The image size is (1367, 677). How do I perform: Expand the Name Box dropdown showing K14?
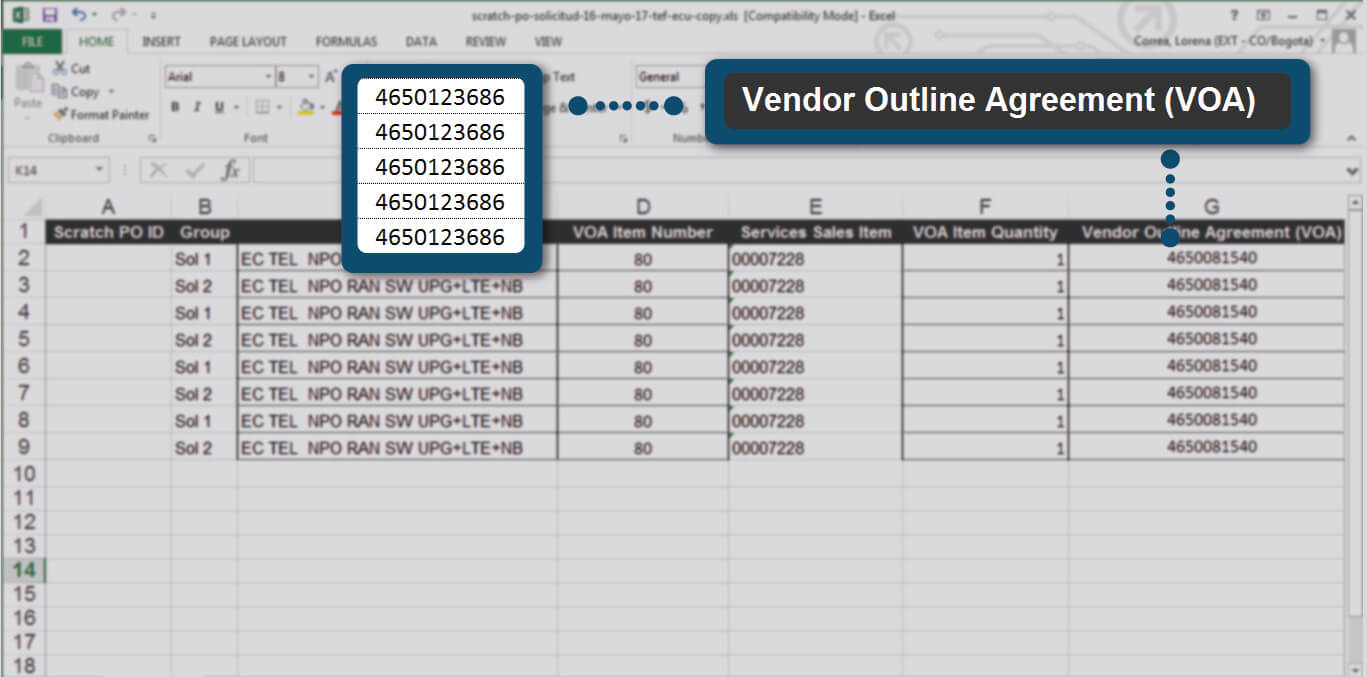[x=99, y=170]
